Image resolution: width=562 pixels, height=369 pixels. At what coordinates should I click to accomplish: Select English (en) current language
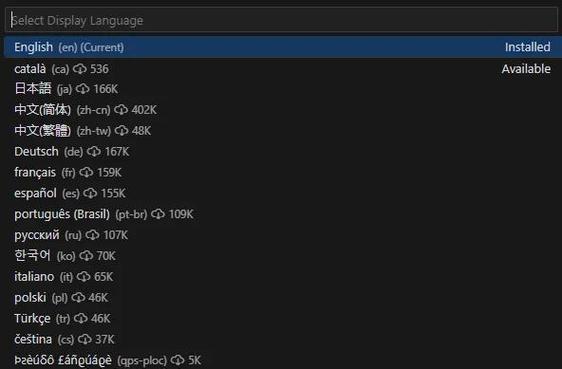point(283,47)
